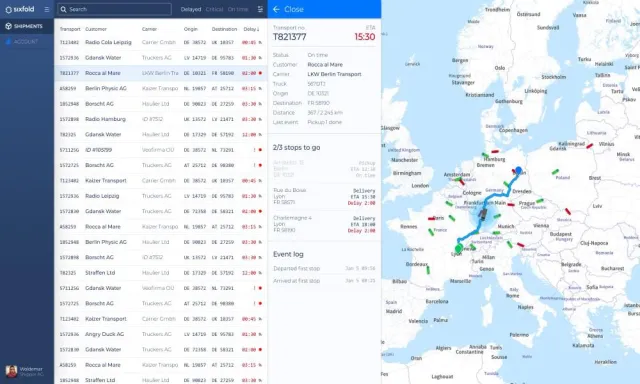Switch to the Delayed filter tab
The height and width of the screenshot is (384, 640).
pos(191,9)
